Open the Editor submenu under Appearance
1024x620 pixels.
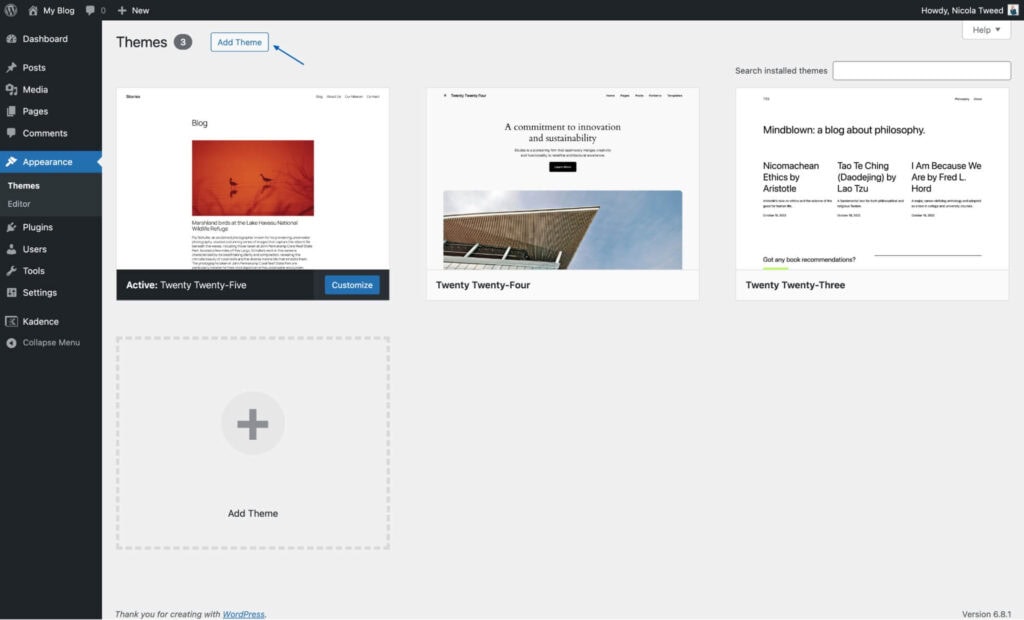[x=19, y=204]
